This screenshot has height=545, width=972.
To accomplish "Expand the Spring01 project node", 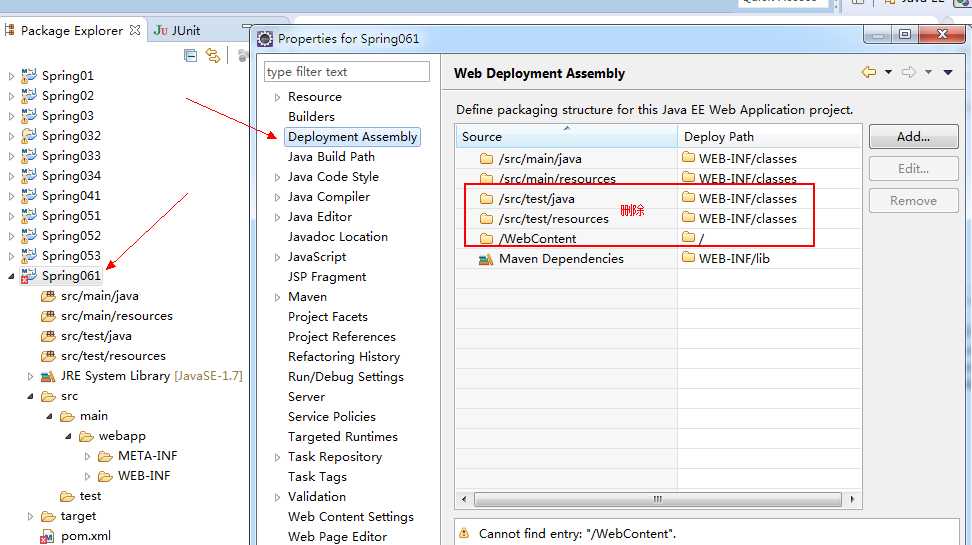I will click(x=11, y=76).
